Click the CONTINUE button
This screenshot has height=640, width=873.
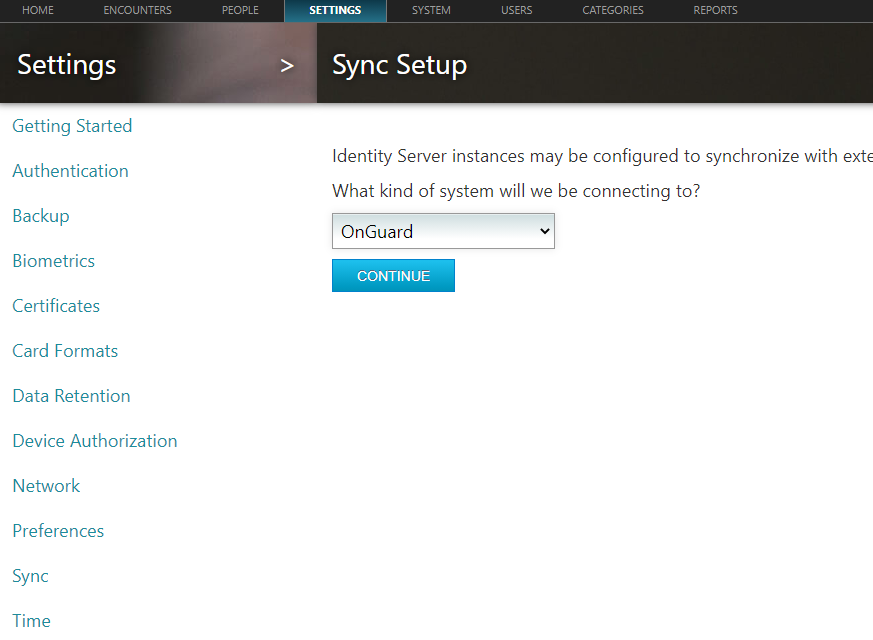coord(393,275)
